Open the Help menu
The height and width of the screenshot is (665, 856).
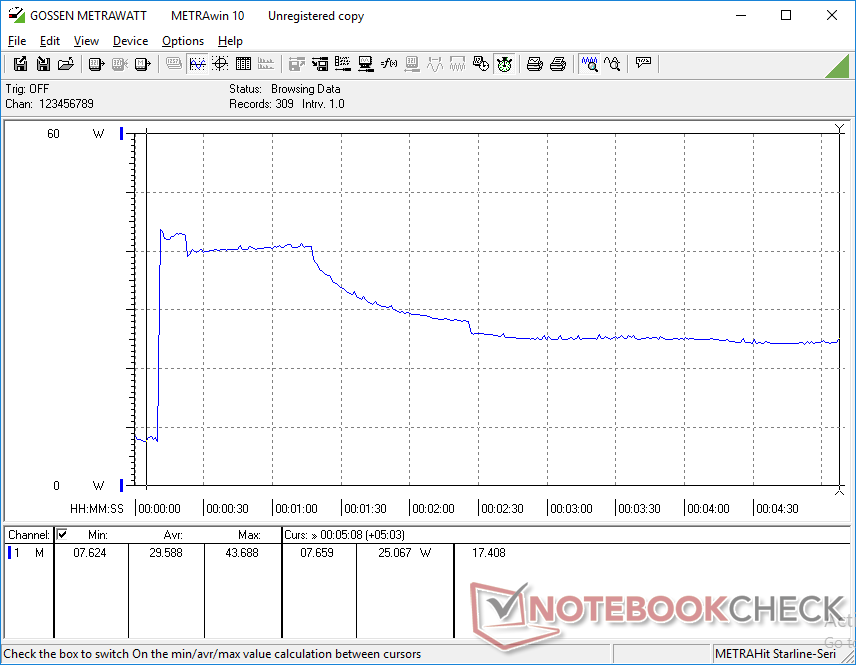point(230,41)
